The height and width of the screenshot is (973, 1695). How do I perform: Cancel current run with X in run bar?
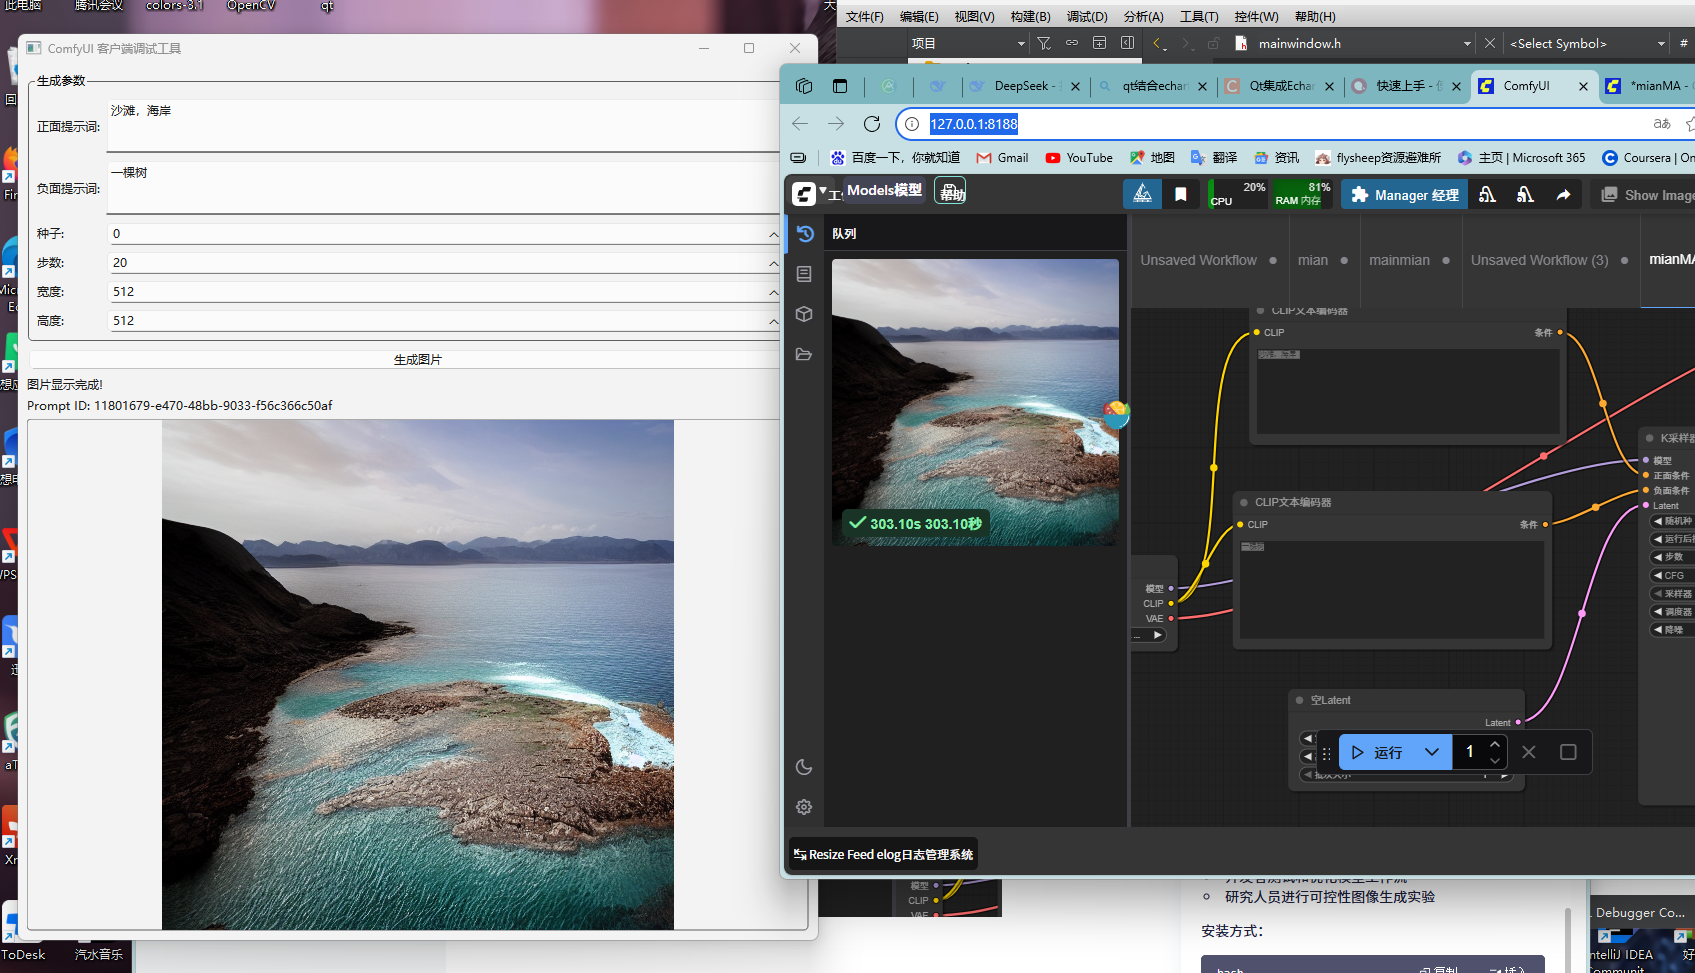[1529, 752]
